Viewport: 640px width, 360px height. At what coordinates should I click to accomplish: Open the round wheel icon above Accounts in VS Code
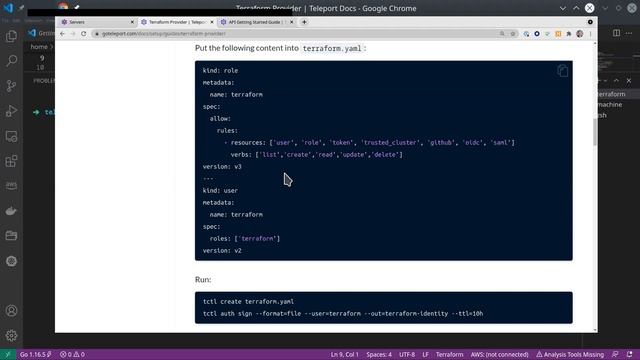pyautogui.click(x=11, y=261)
